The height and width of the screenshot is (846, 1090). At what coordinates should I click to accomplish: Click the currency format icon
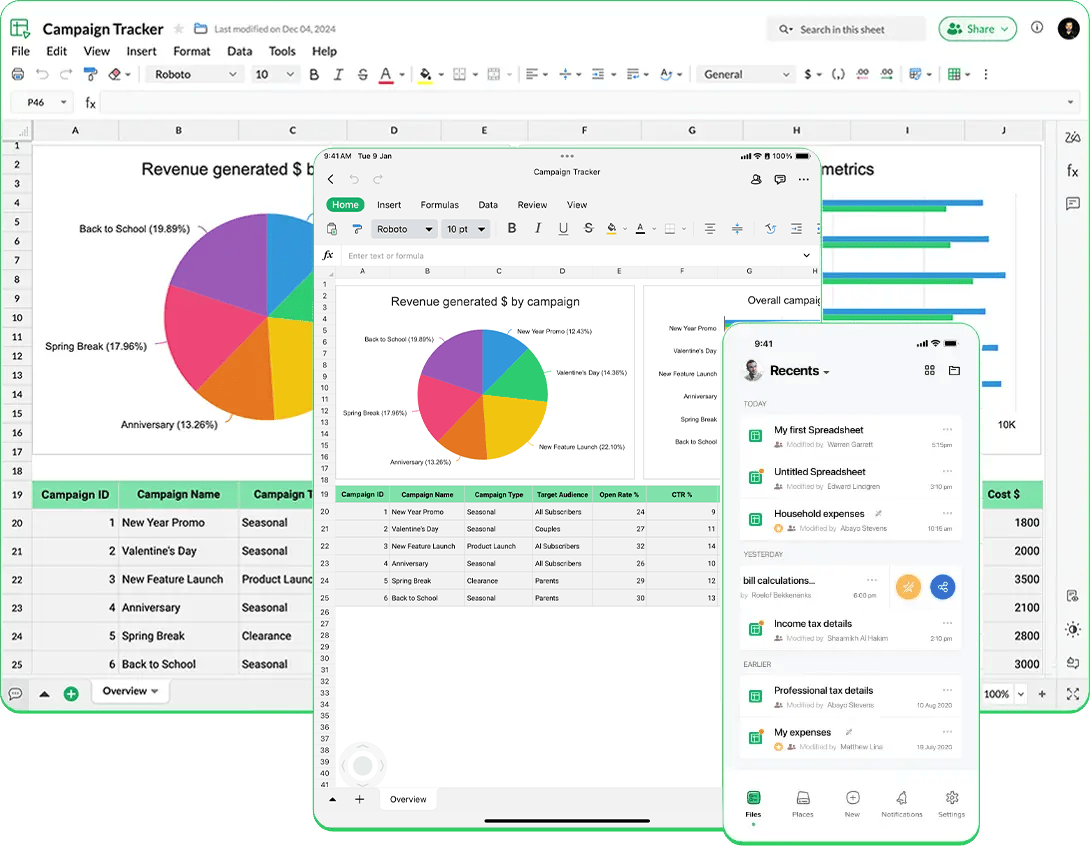(808, 75)
